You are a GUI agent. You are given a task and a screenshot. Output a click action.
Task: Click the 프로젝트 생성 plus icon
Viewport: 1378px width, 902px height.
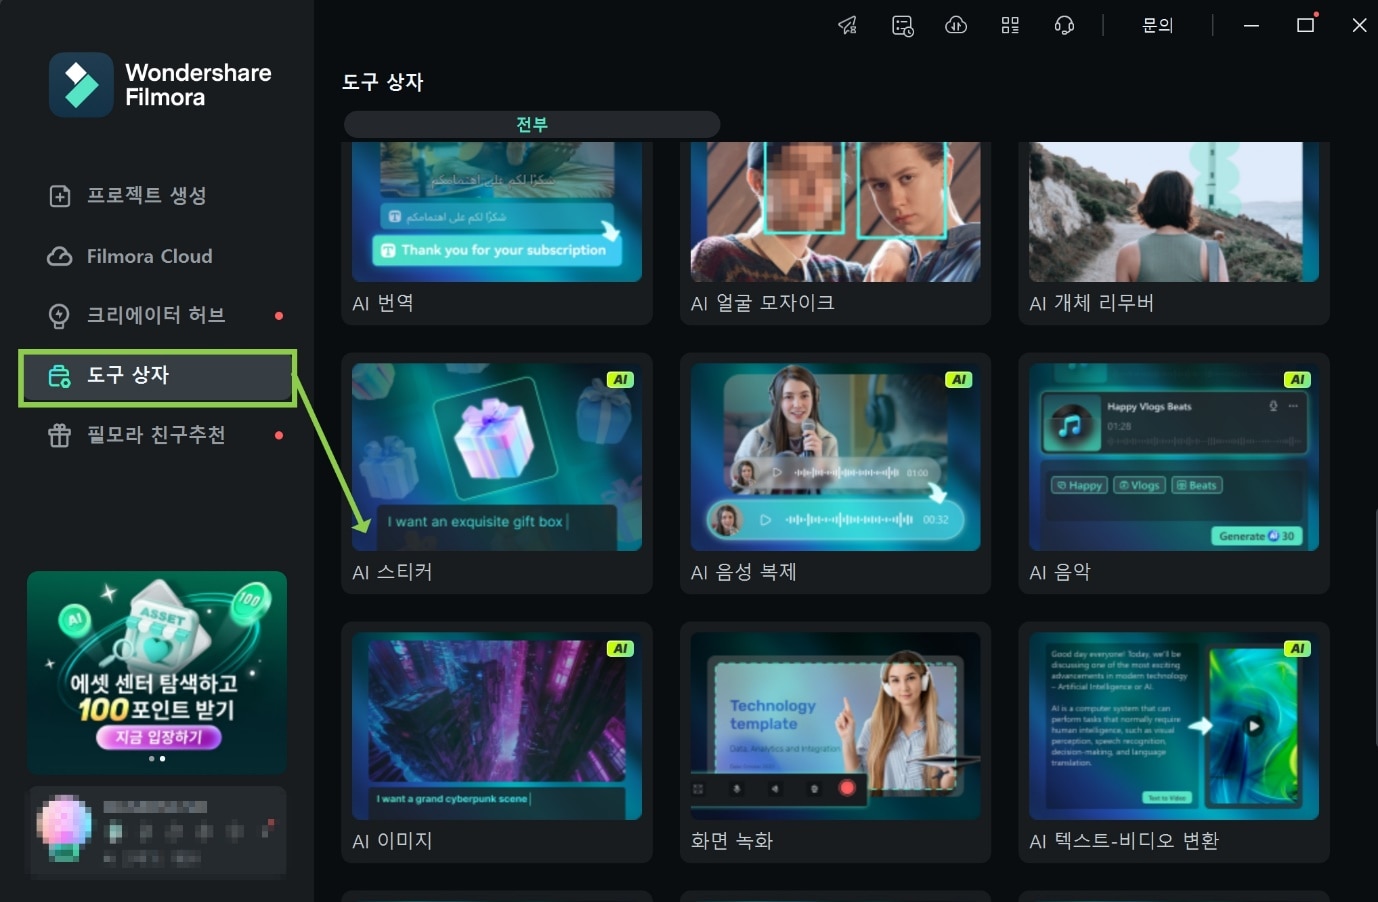pos(60,196)
